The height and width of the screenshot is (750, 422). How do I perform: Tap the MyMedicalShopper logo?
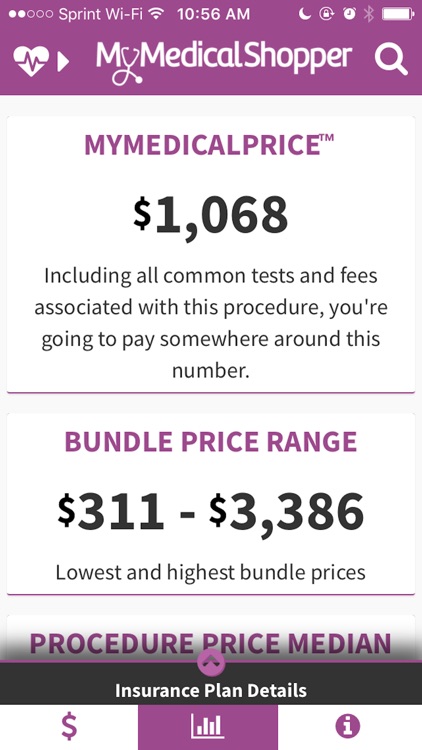(x=224, y=62)
